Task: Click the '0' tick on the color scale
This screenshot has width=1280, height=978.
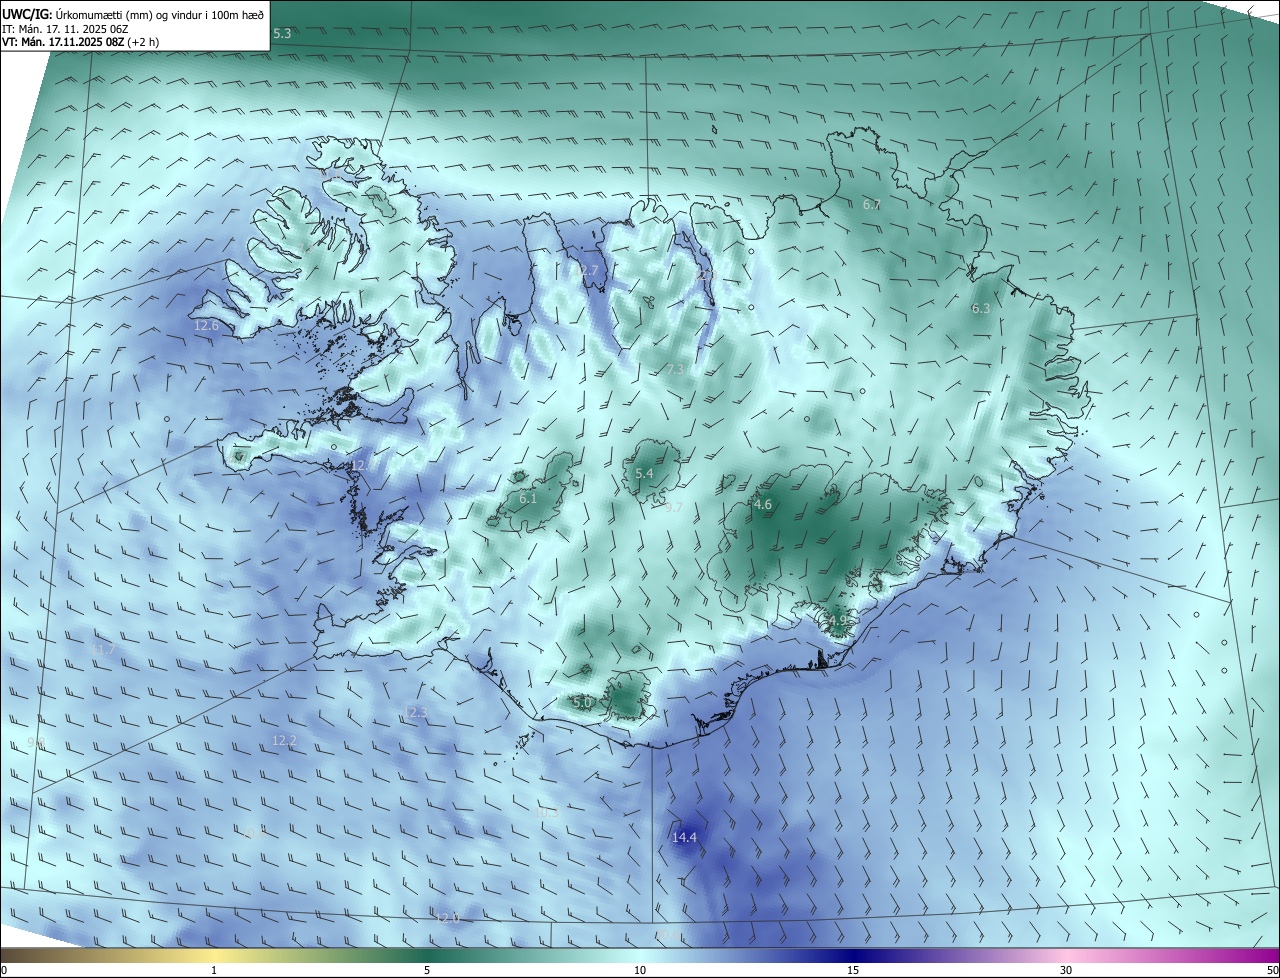Action: coord(4,970)
